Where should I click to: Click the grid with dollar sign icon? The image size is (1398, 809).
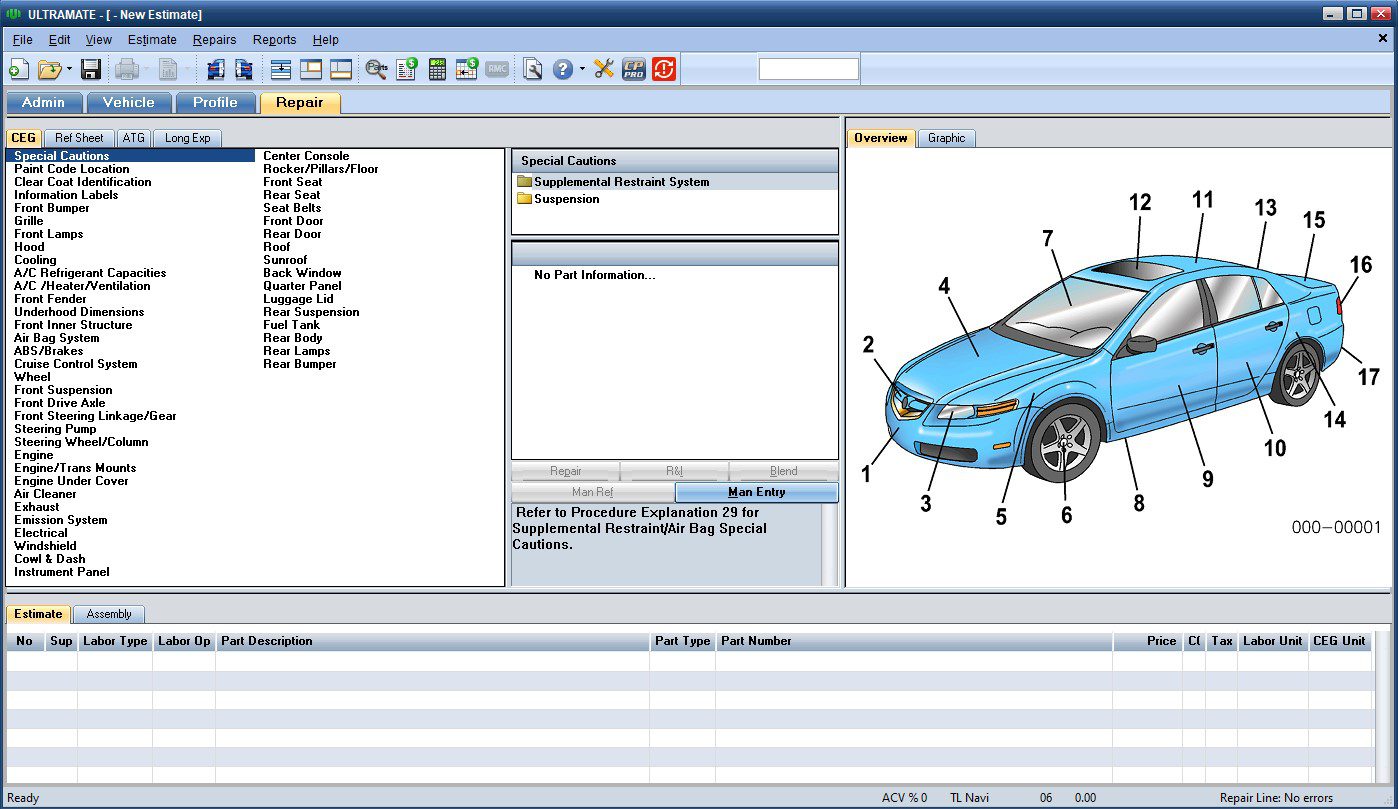pyautogui.click(x=467, y=69)
